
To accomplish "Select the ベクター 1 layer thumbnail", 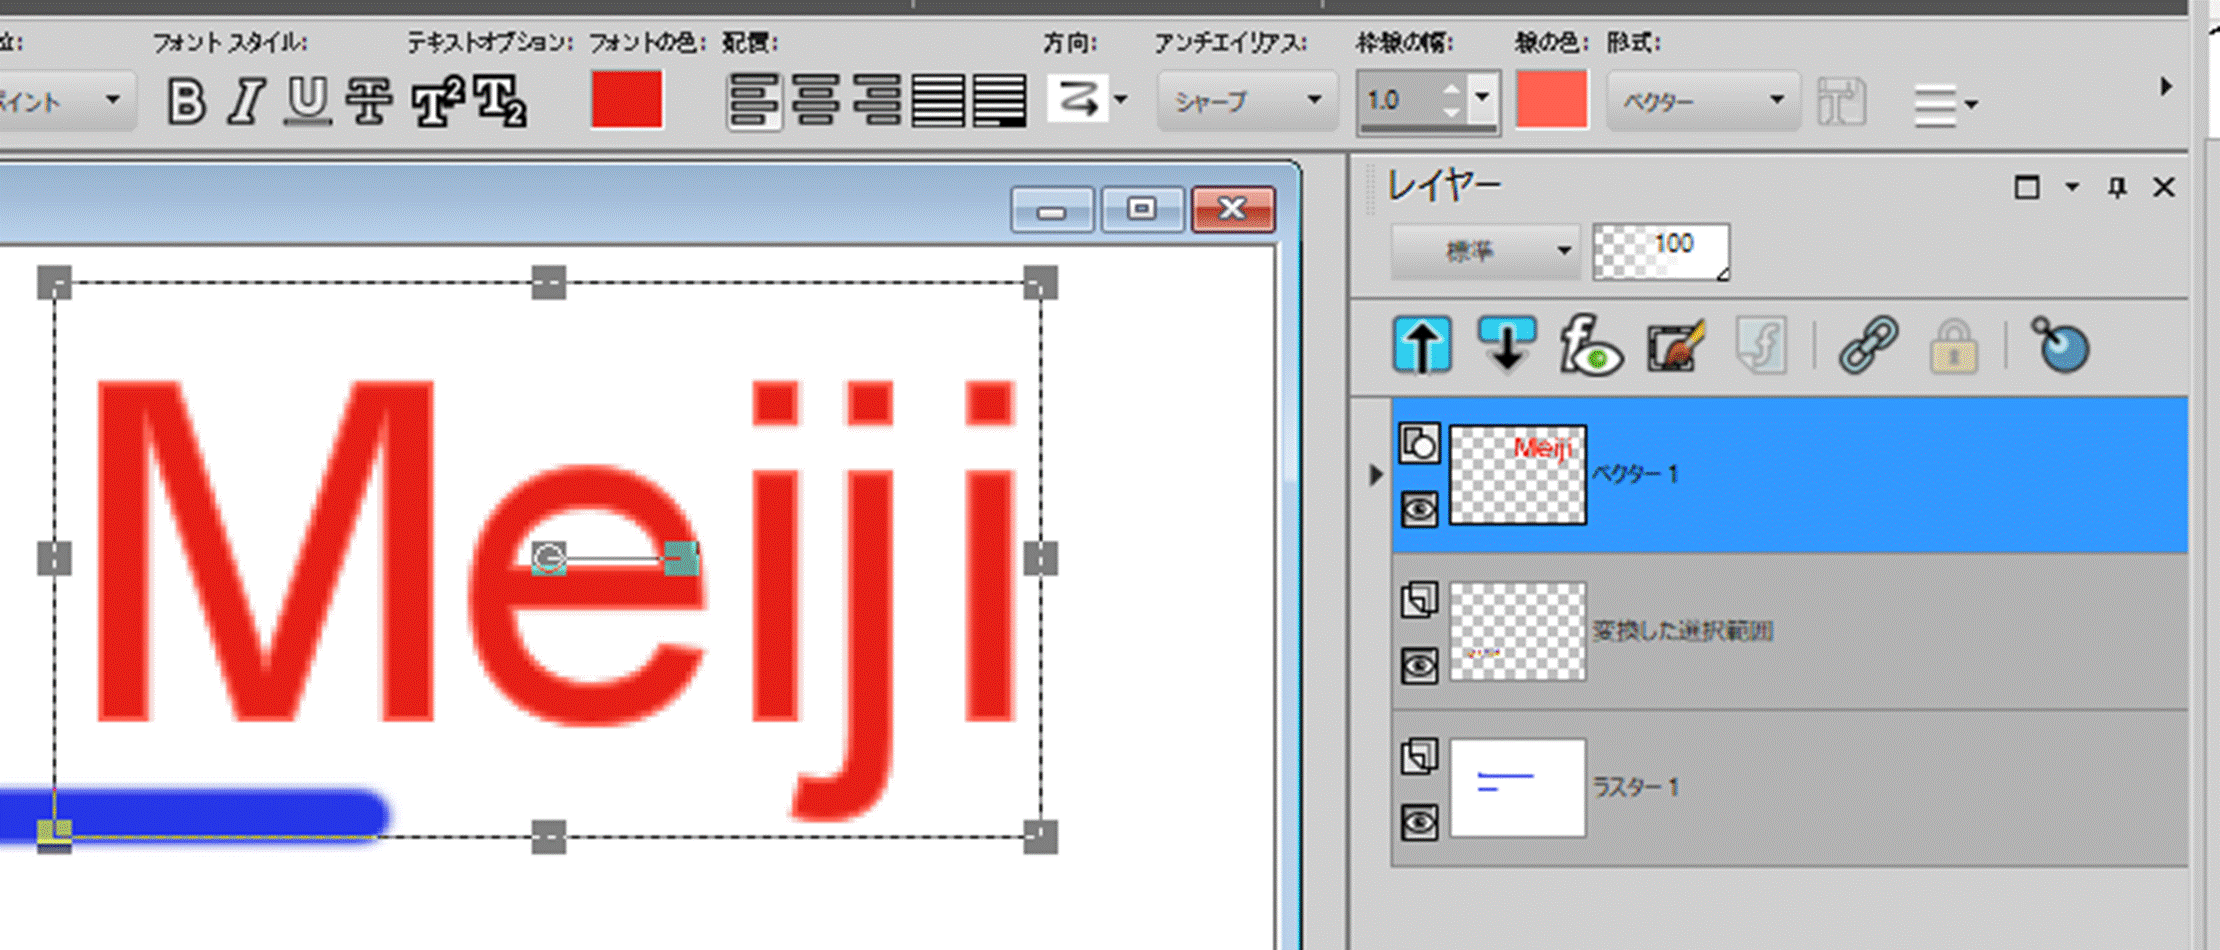I will point(1517,475).
